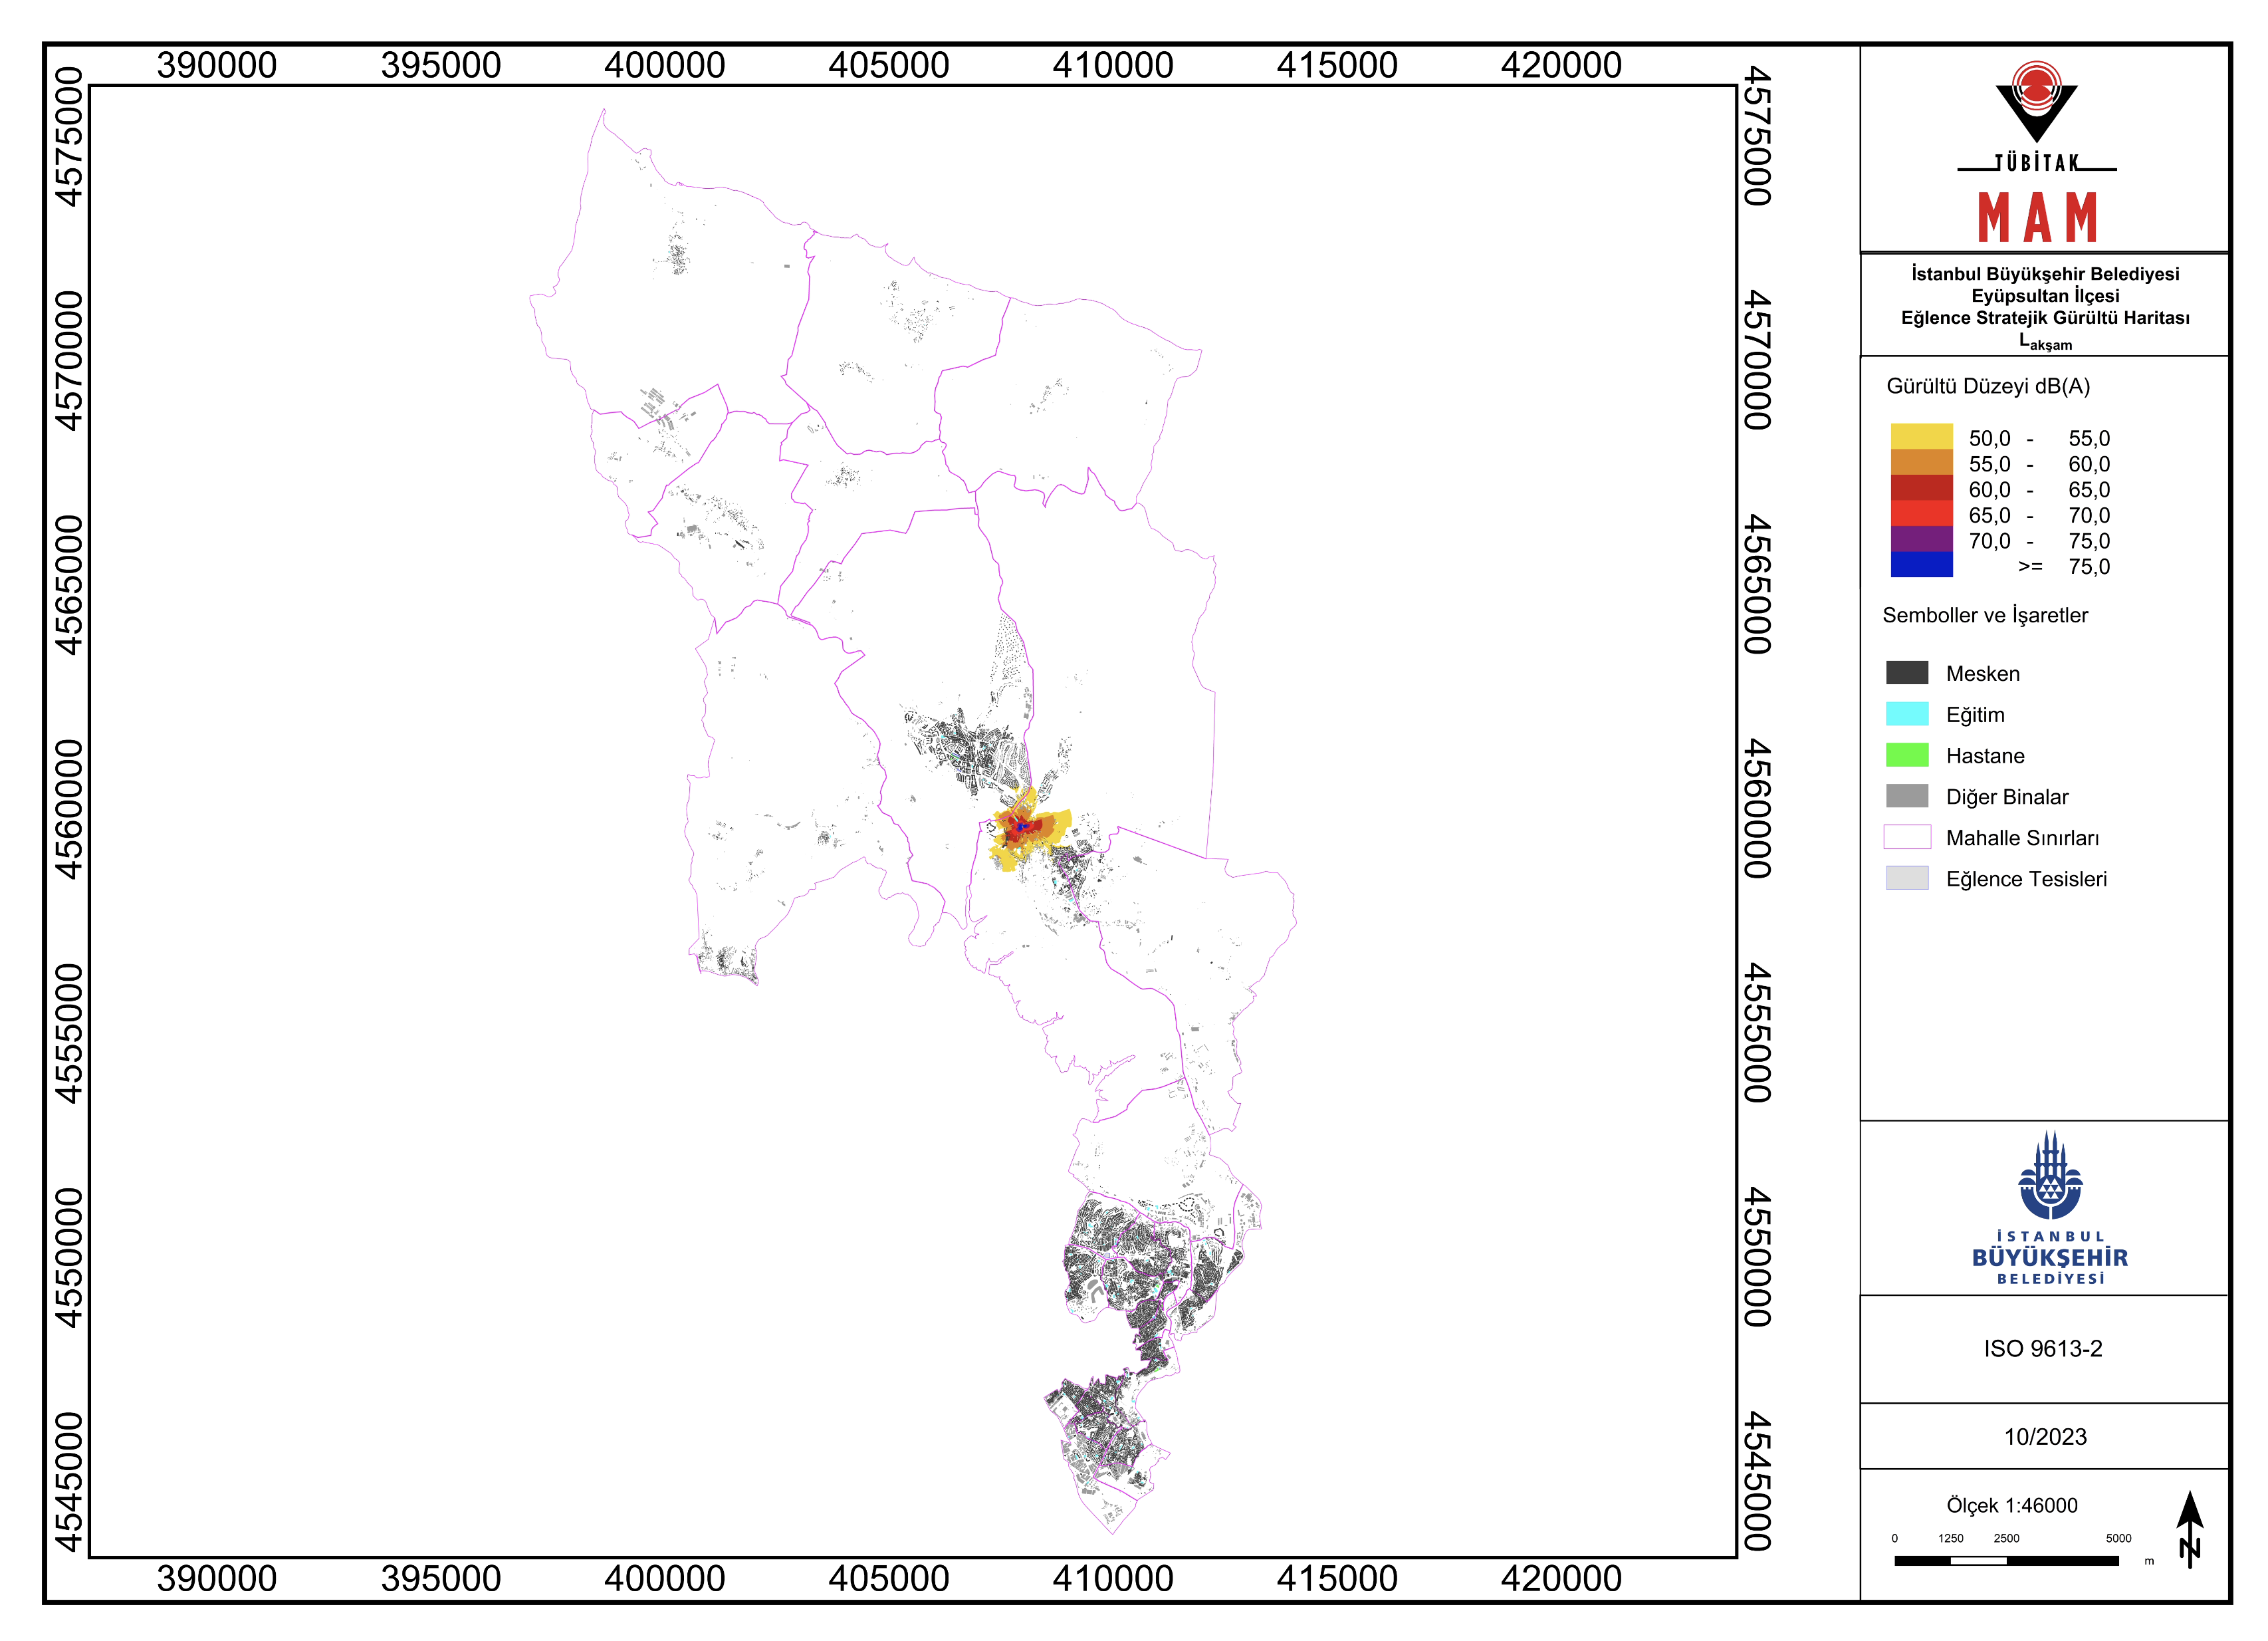This screenshot has width=2268, height=1641.
Task: Click the "10/2023" date text
Action: point(2045,1437)
